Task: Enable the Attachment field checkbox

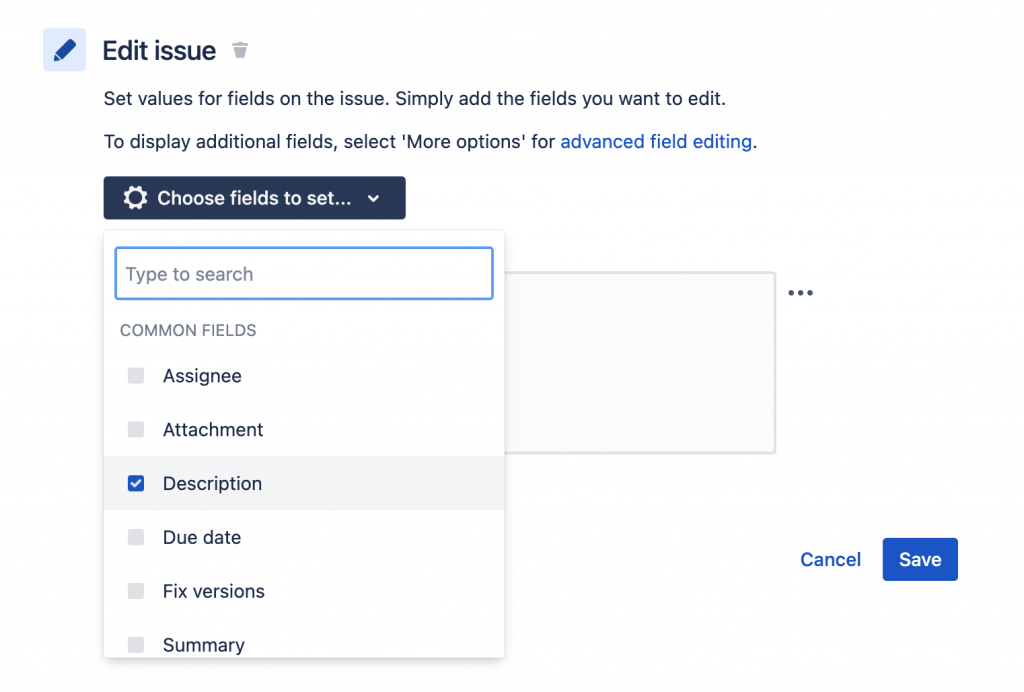Action: [136, 430]
